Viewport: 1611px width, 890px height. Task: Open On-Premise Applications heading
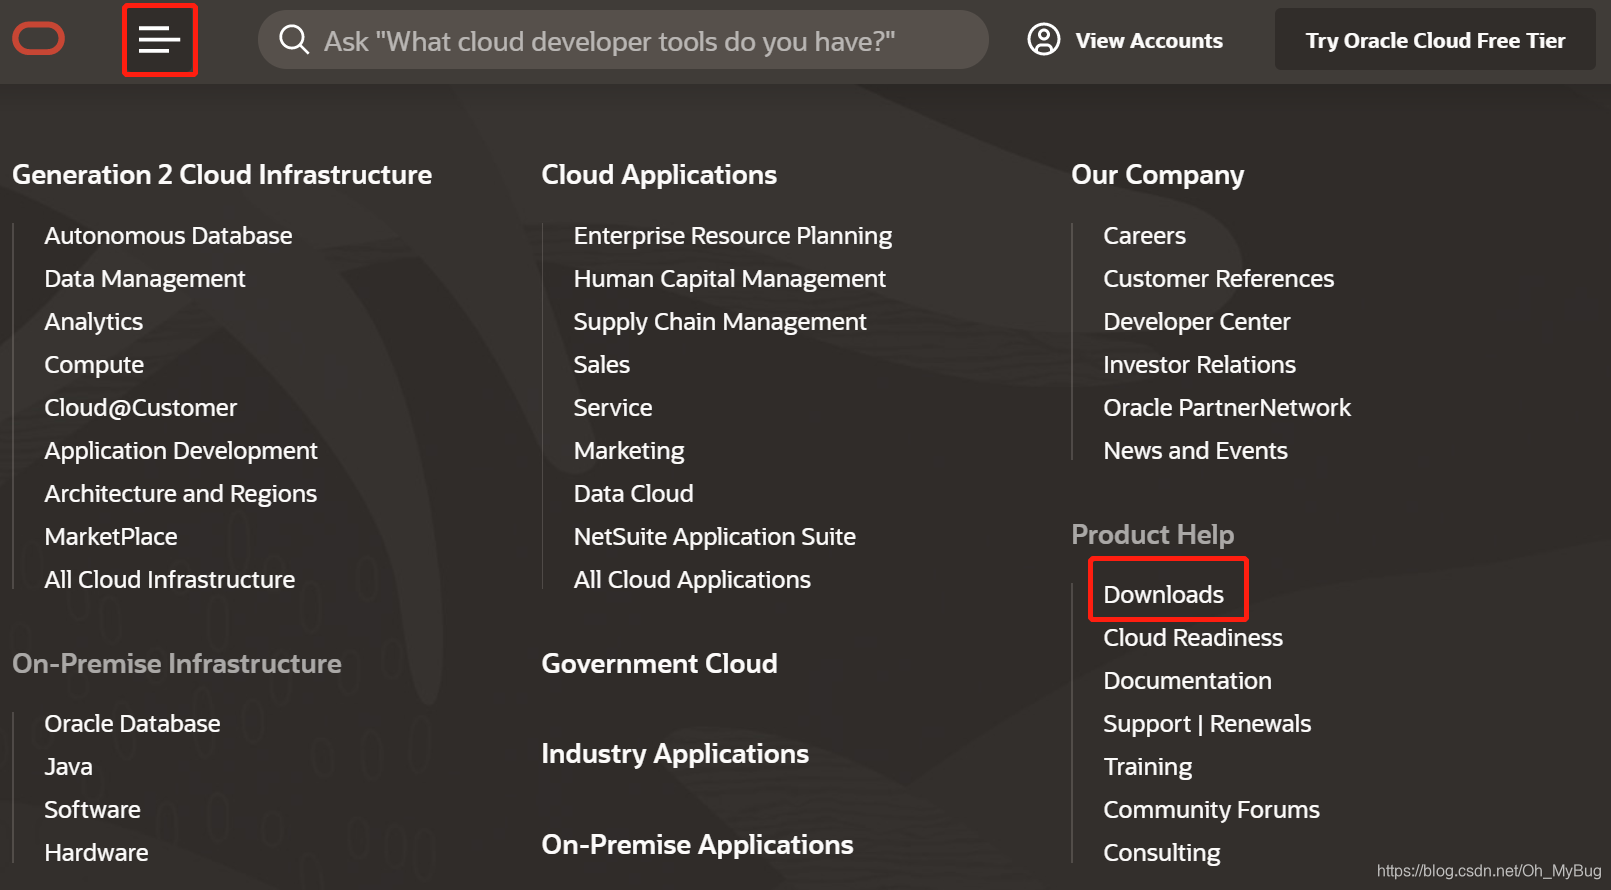click(697, 845)
